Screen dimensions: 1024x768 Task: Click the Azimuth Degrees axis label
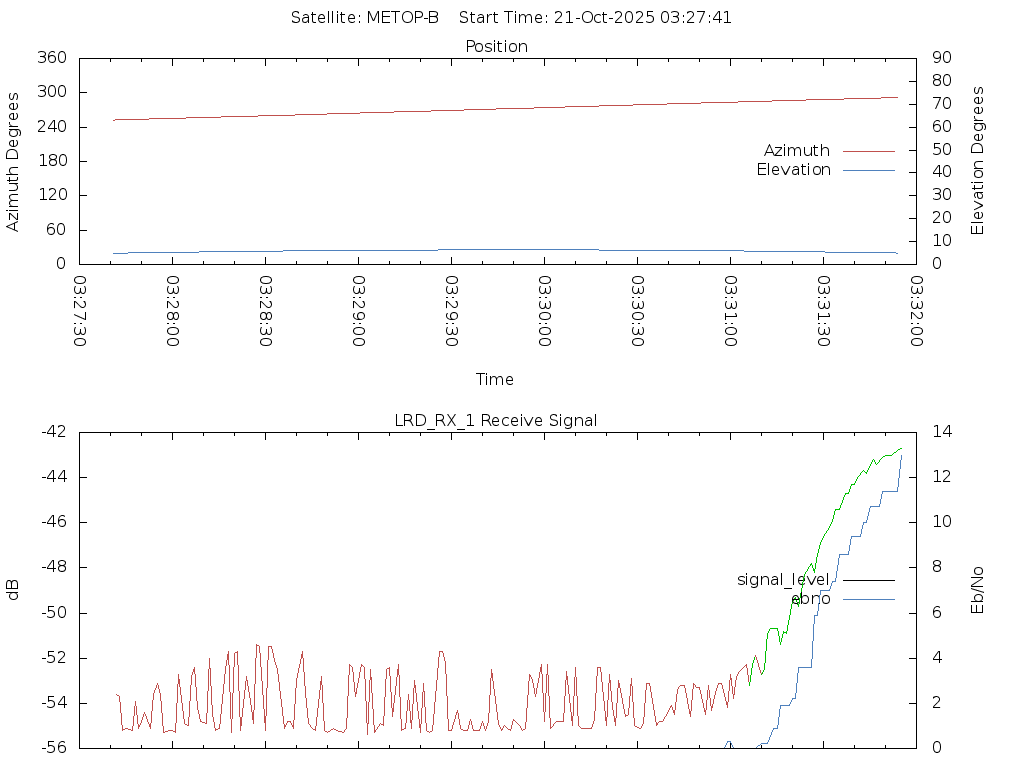point(14,161)
